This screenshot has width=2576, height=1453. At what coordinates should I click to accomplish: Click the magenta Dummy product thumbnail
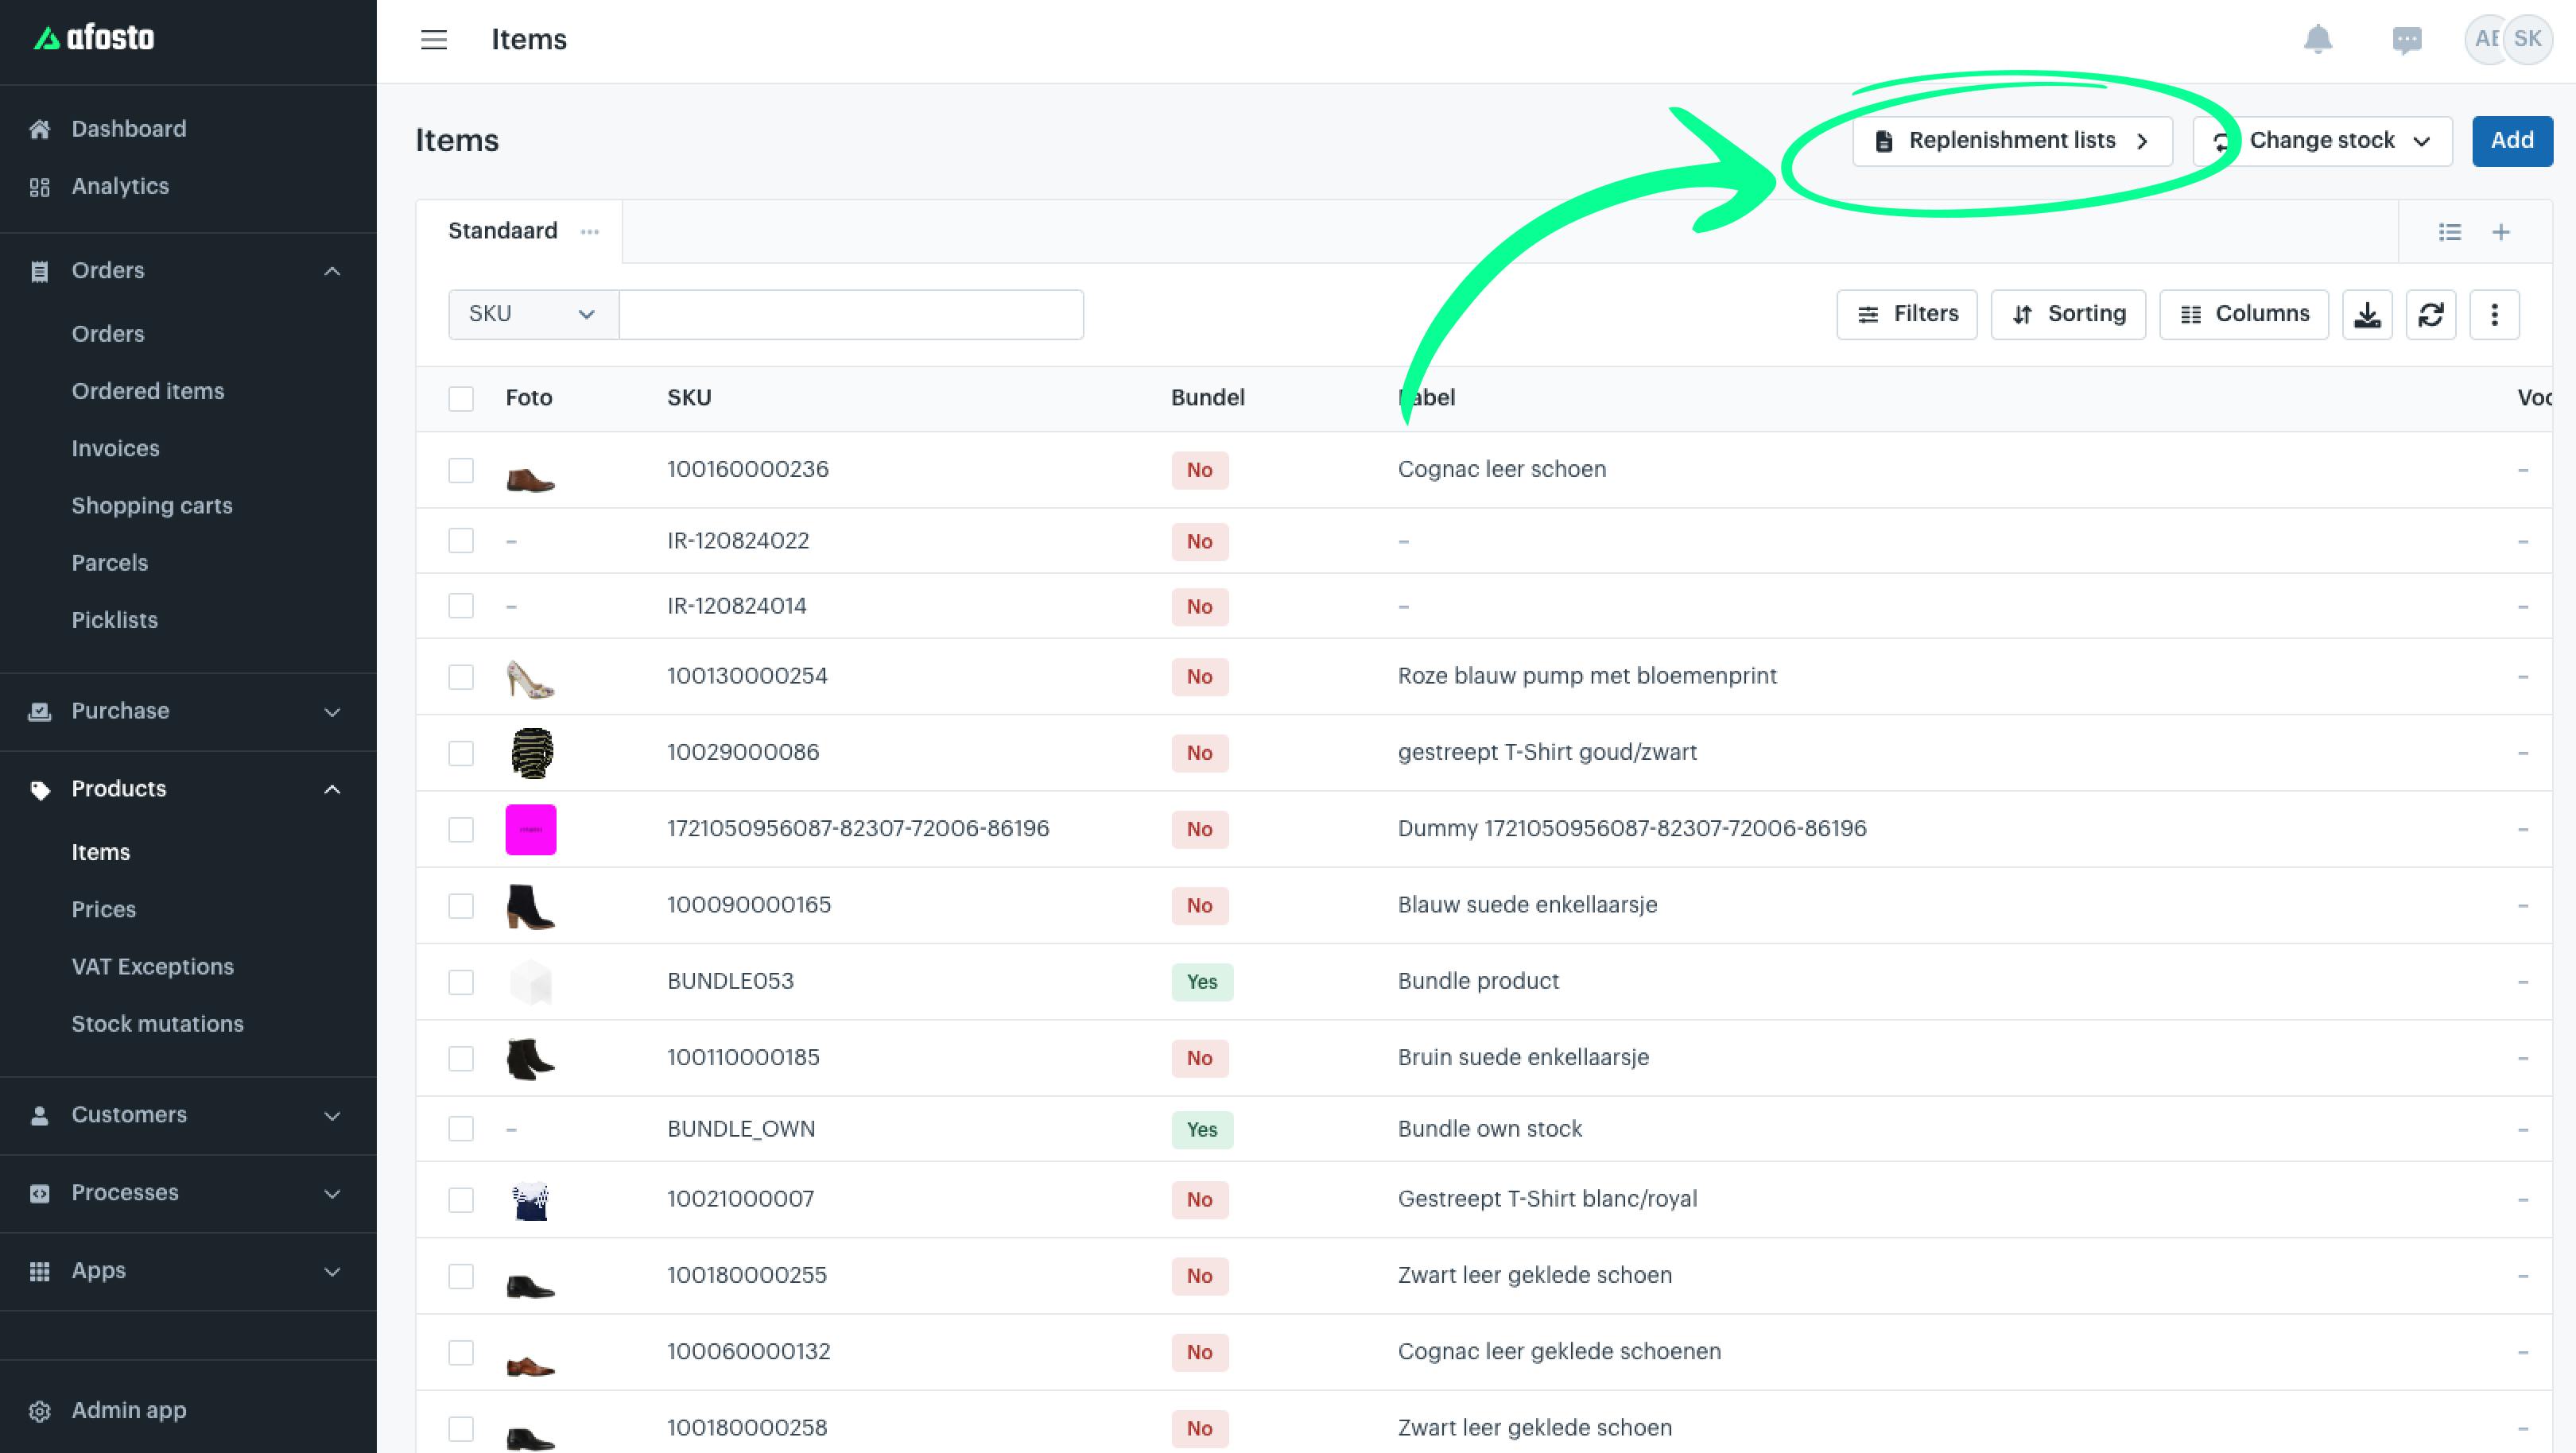(x=531, y=829)
